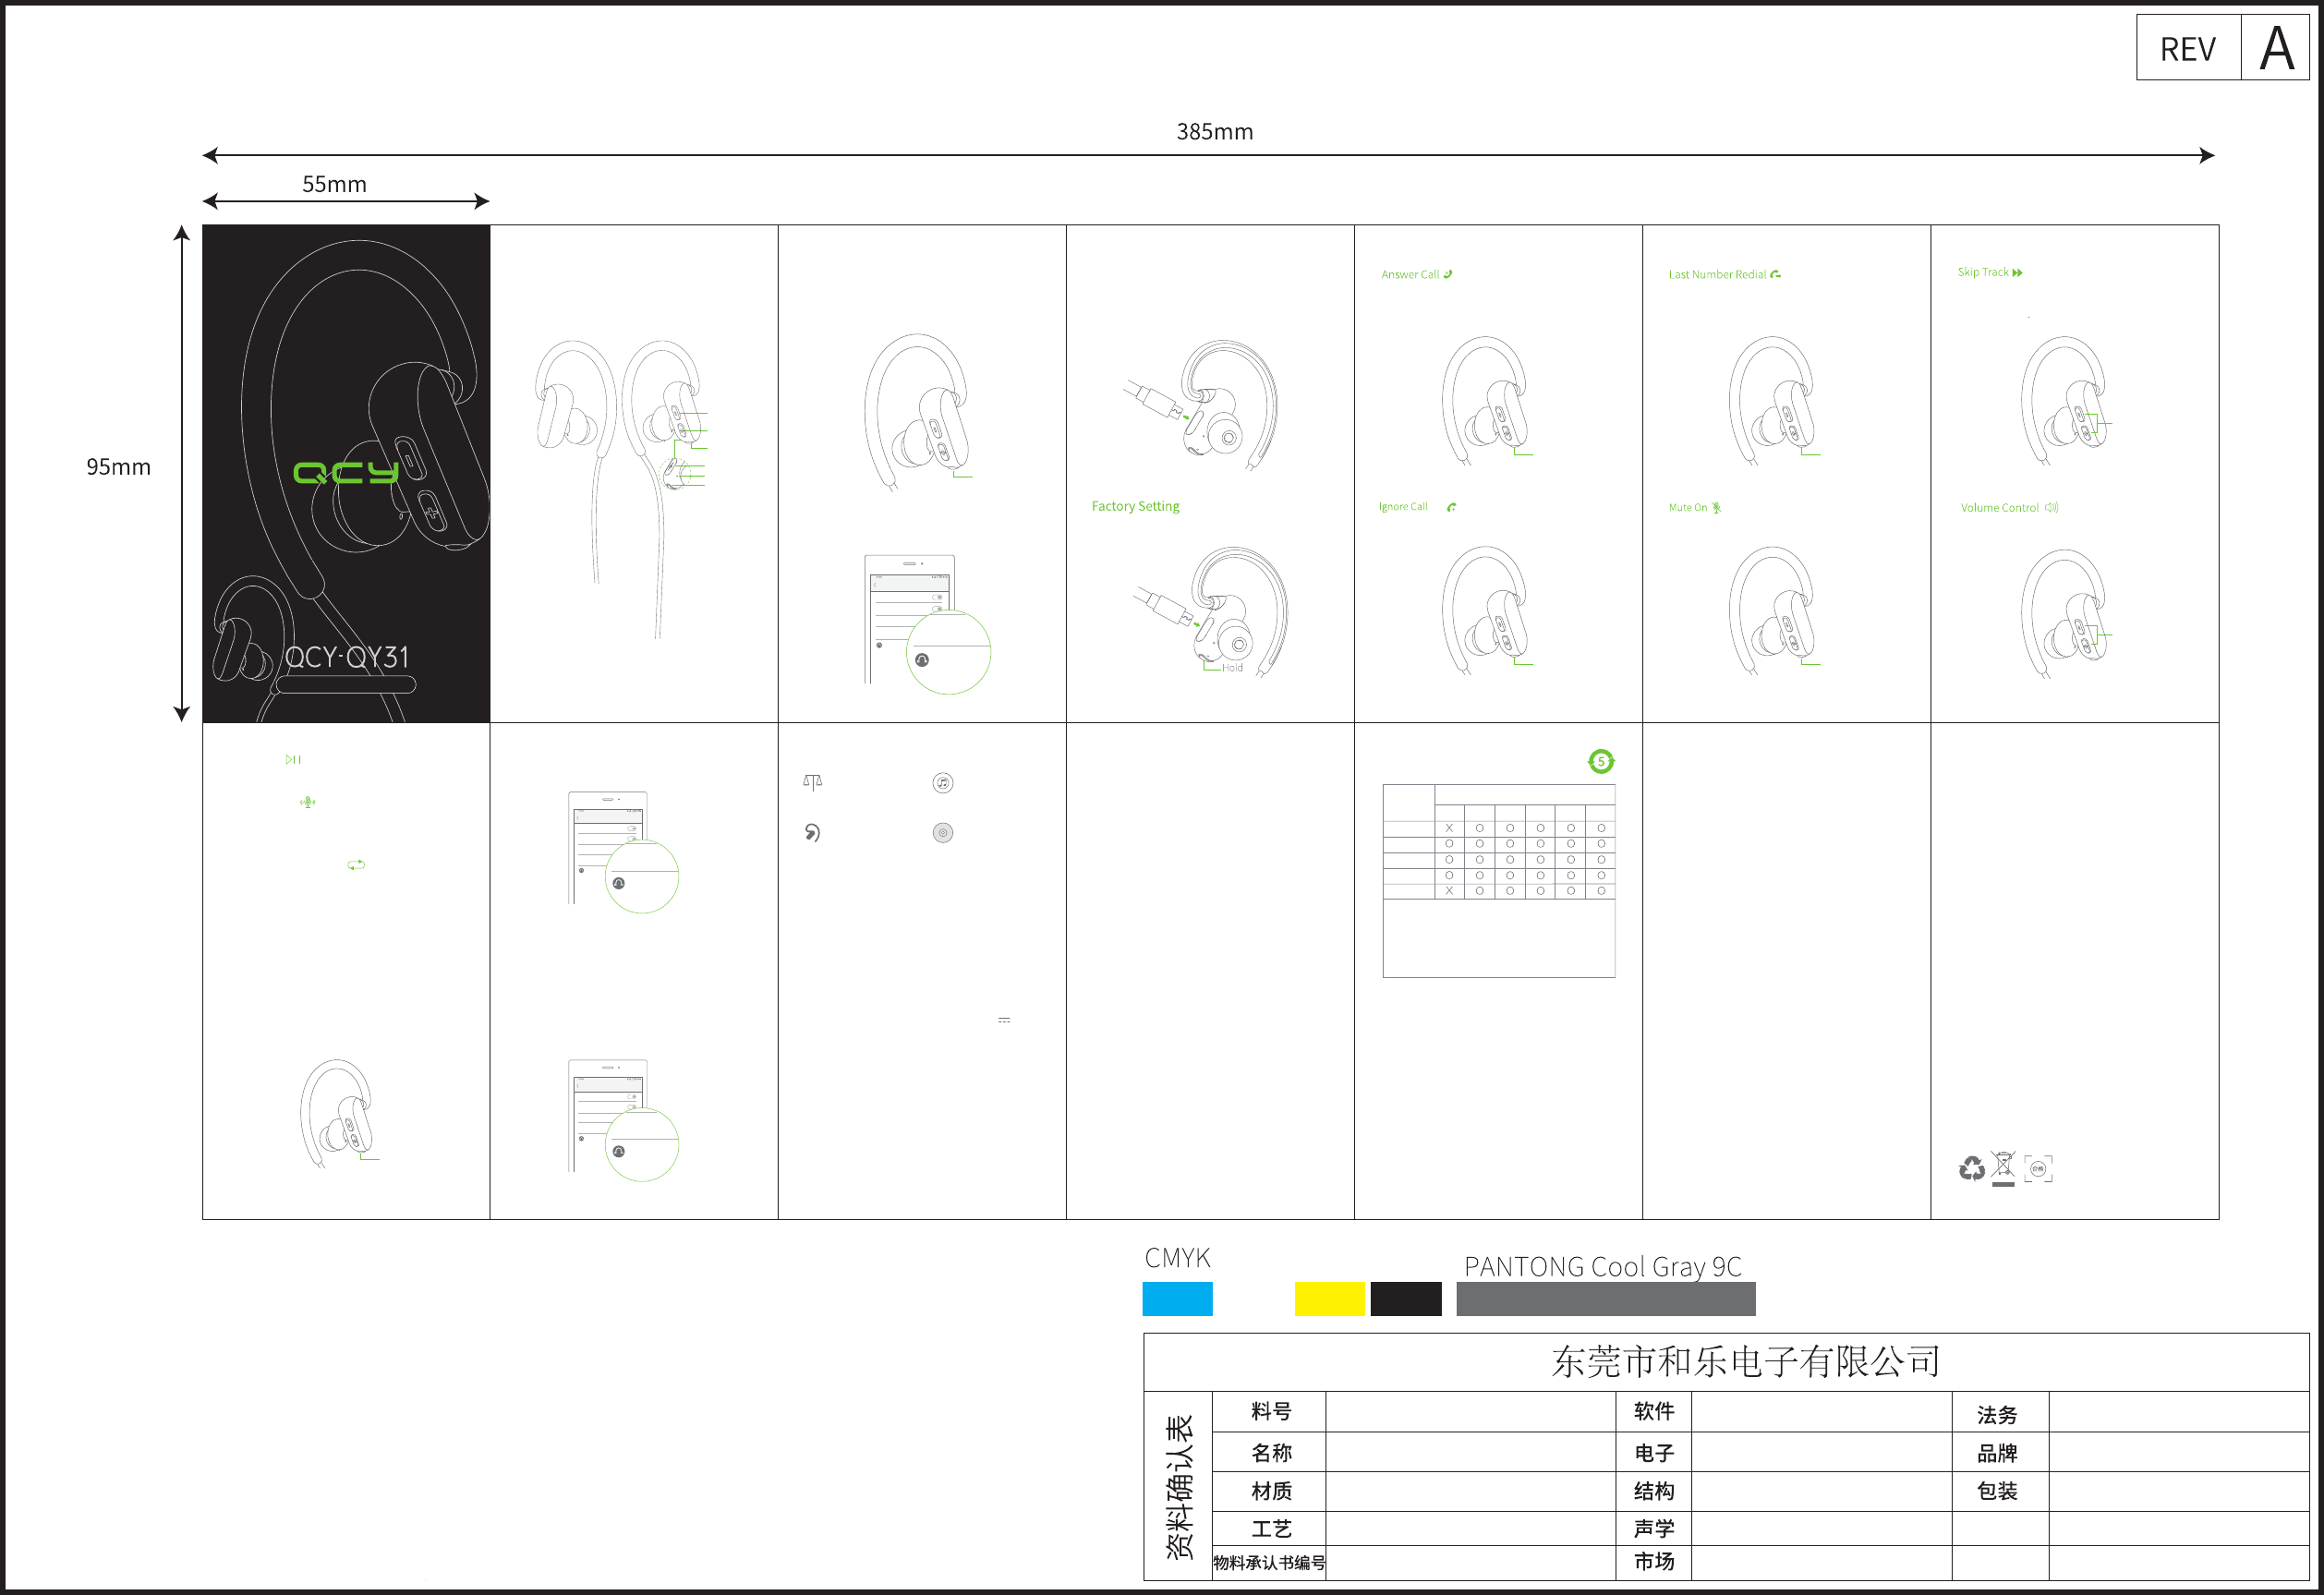
Task: Click the gray disc button icon
Action: pyautogui.click(x=942, y=833)
